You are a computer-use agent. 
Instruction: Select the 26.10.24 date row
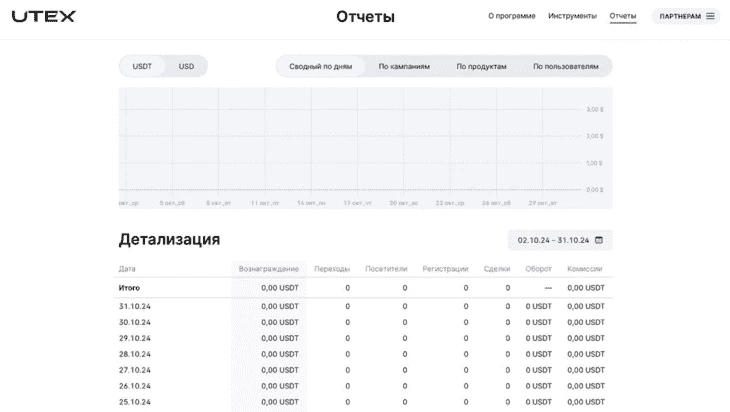(x=363, y=386)
